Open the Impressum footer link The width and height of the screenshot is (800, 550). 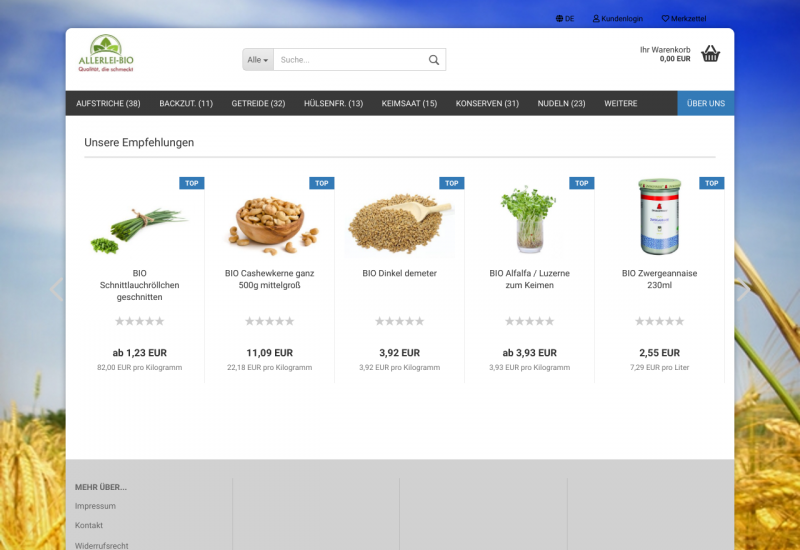pos(95,506)
